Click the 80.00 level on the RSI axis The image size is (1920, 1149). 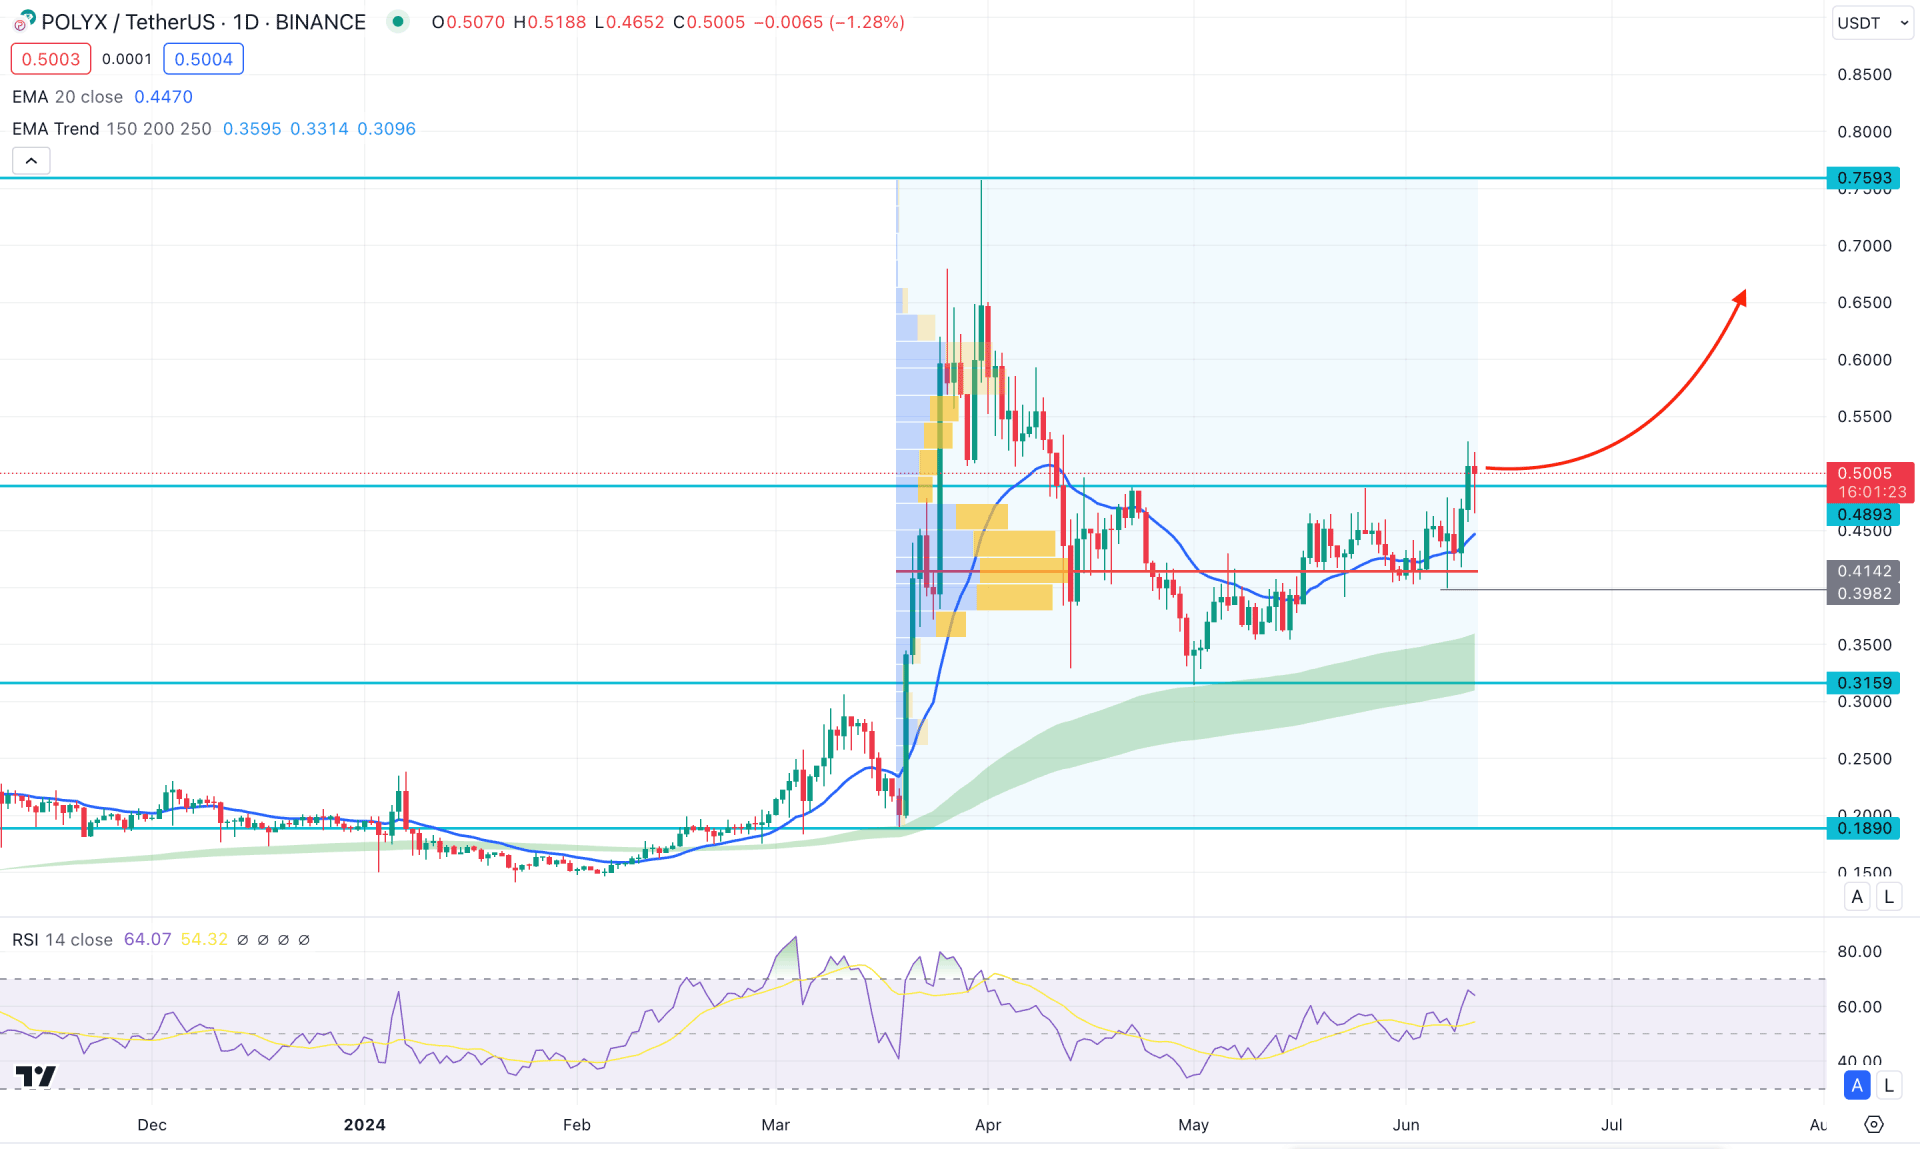coord(1859,952)
